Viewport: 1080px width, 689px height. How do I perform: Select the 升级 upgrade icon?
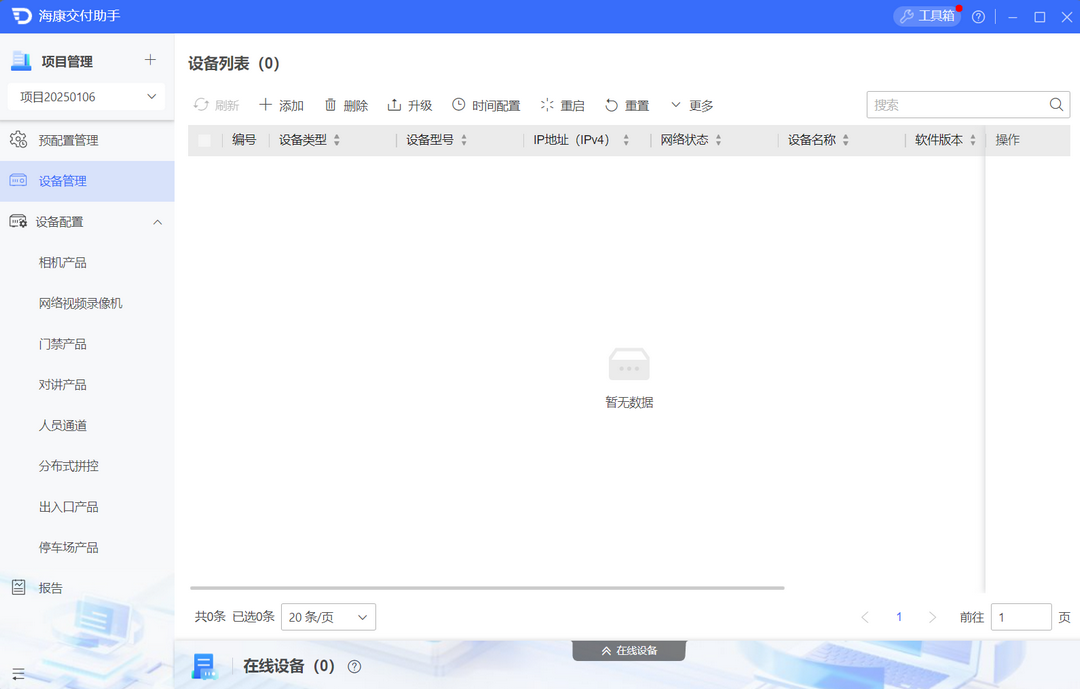[394, 104]
